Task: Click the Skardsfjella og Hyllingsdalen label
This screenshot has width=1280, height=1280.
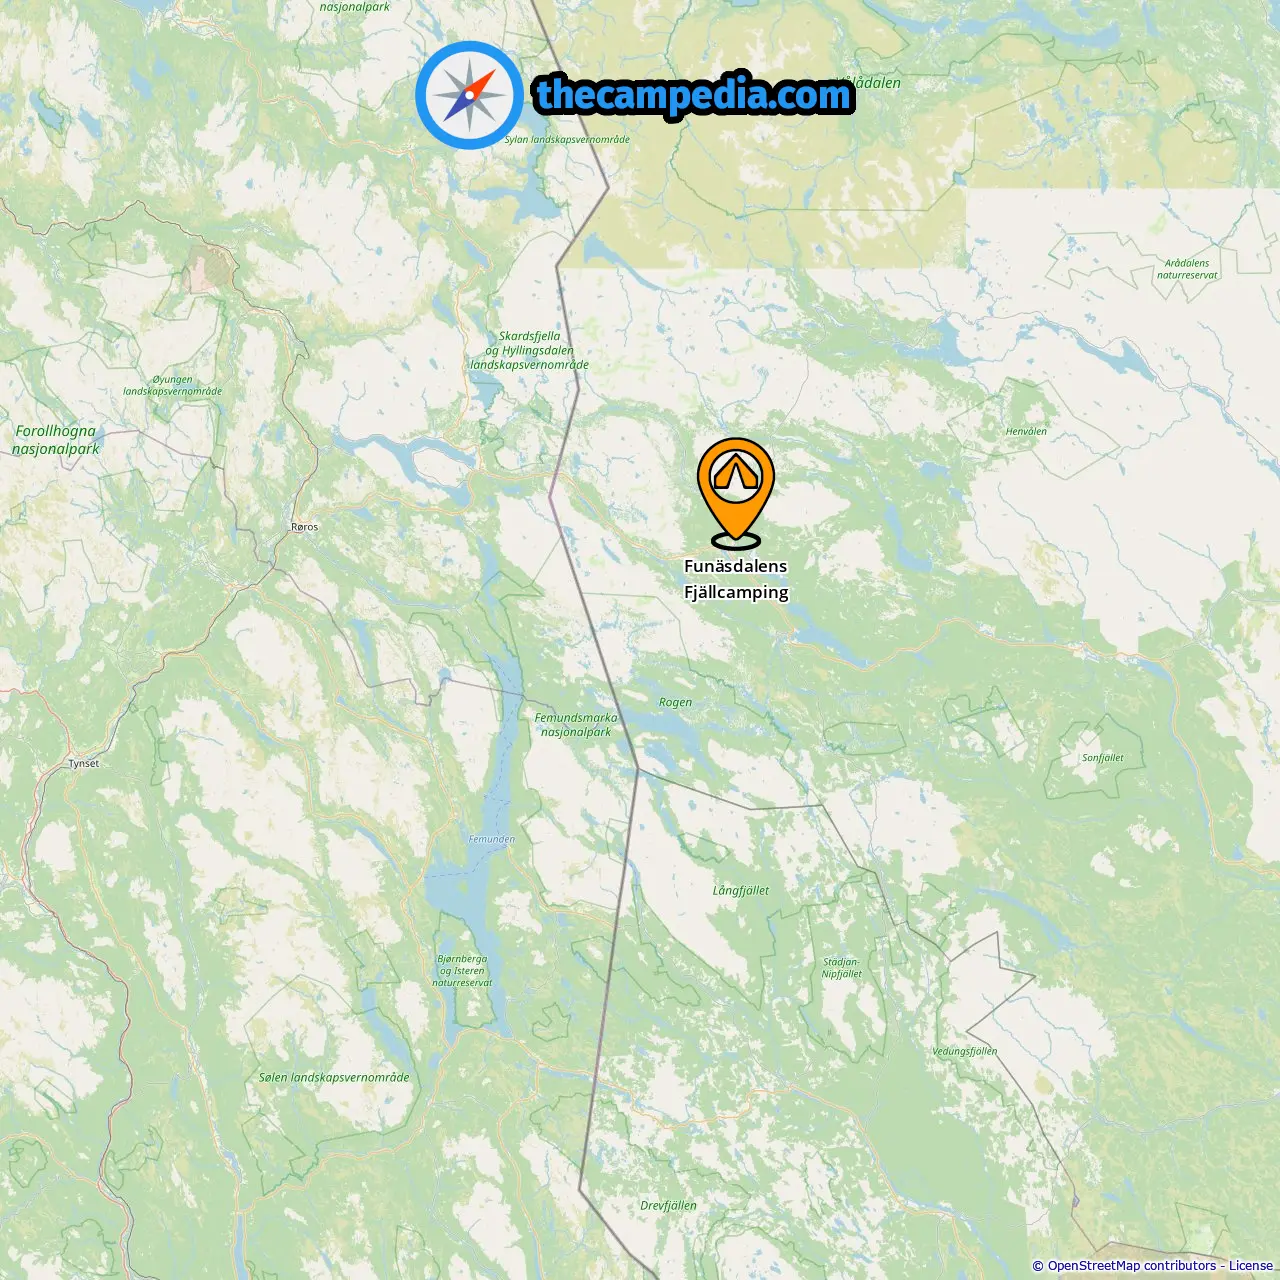Action: [530, 351]
